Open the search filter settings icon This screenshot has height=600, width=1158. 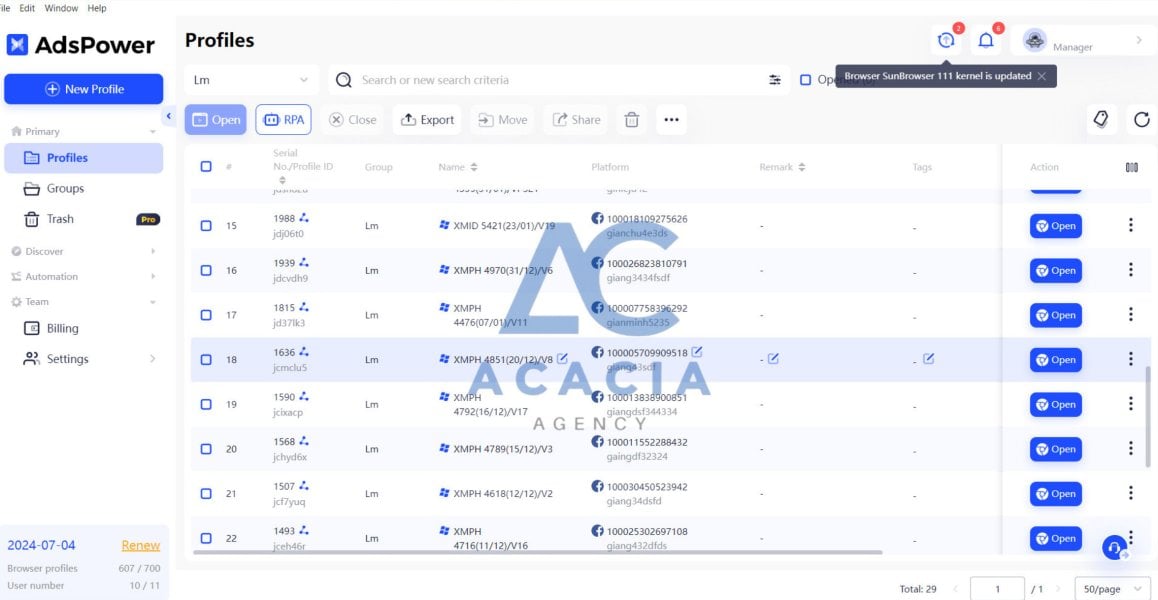pos(775,80)
